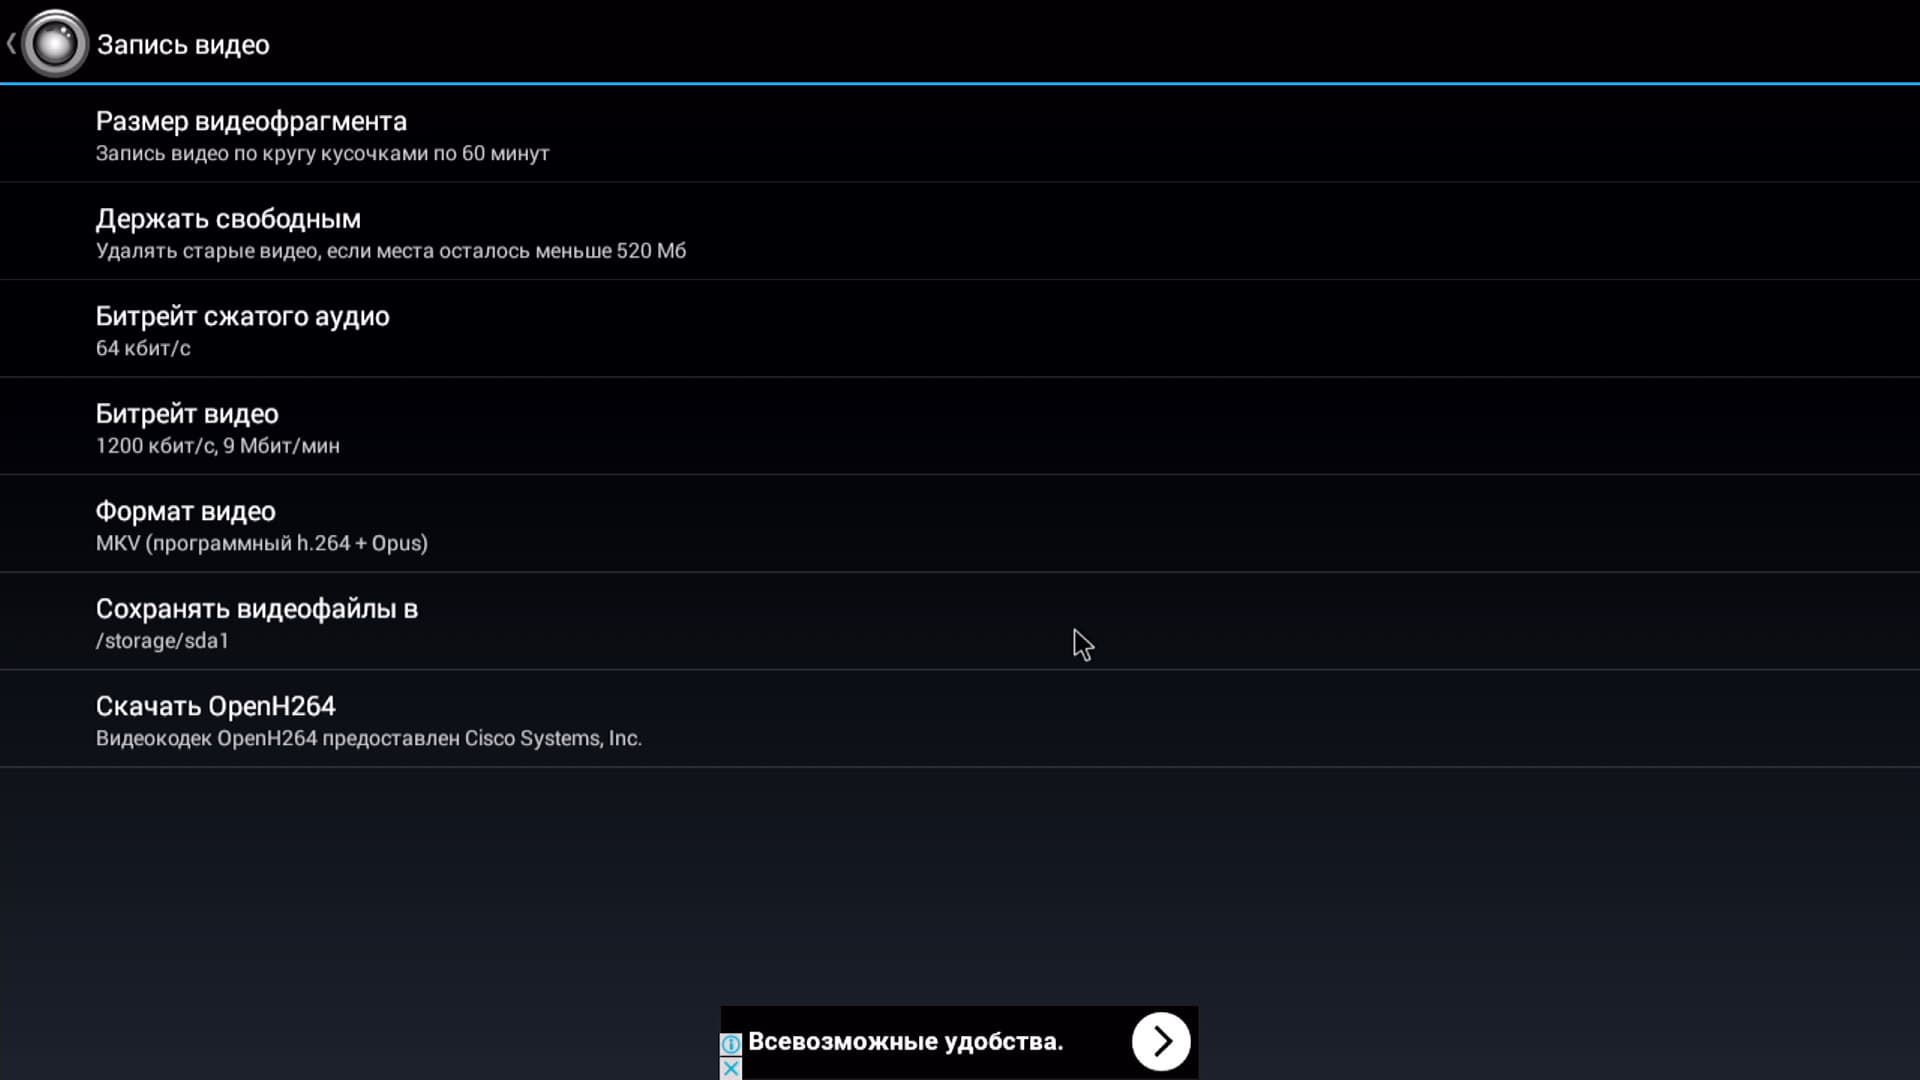Screen dimensions: 1920x1080
Task: Click the camera lens app icon
Action: point(55,44)
